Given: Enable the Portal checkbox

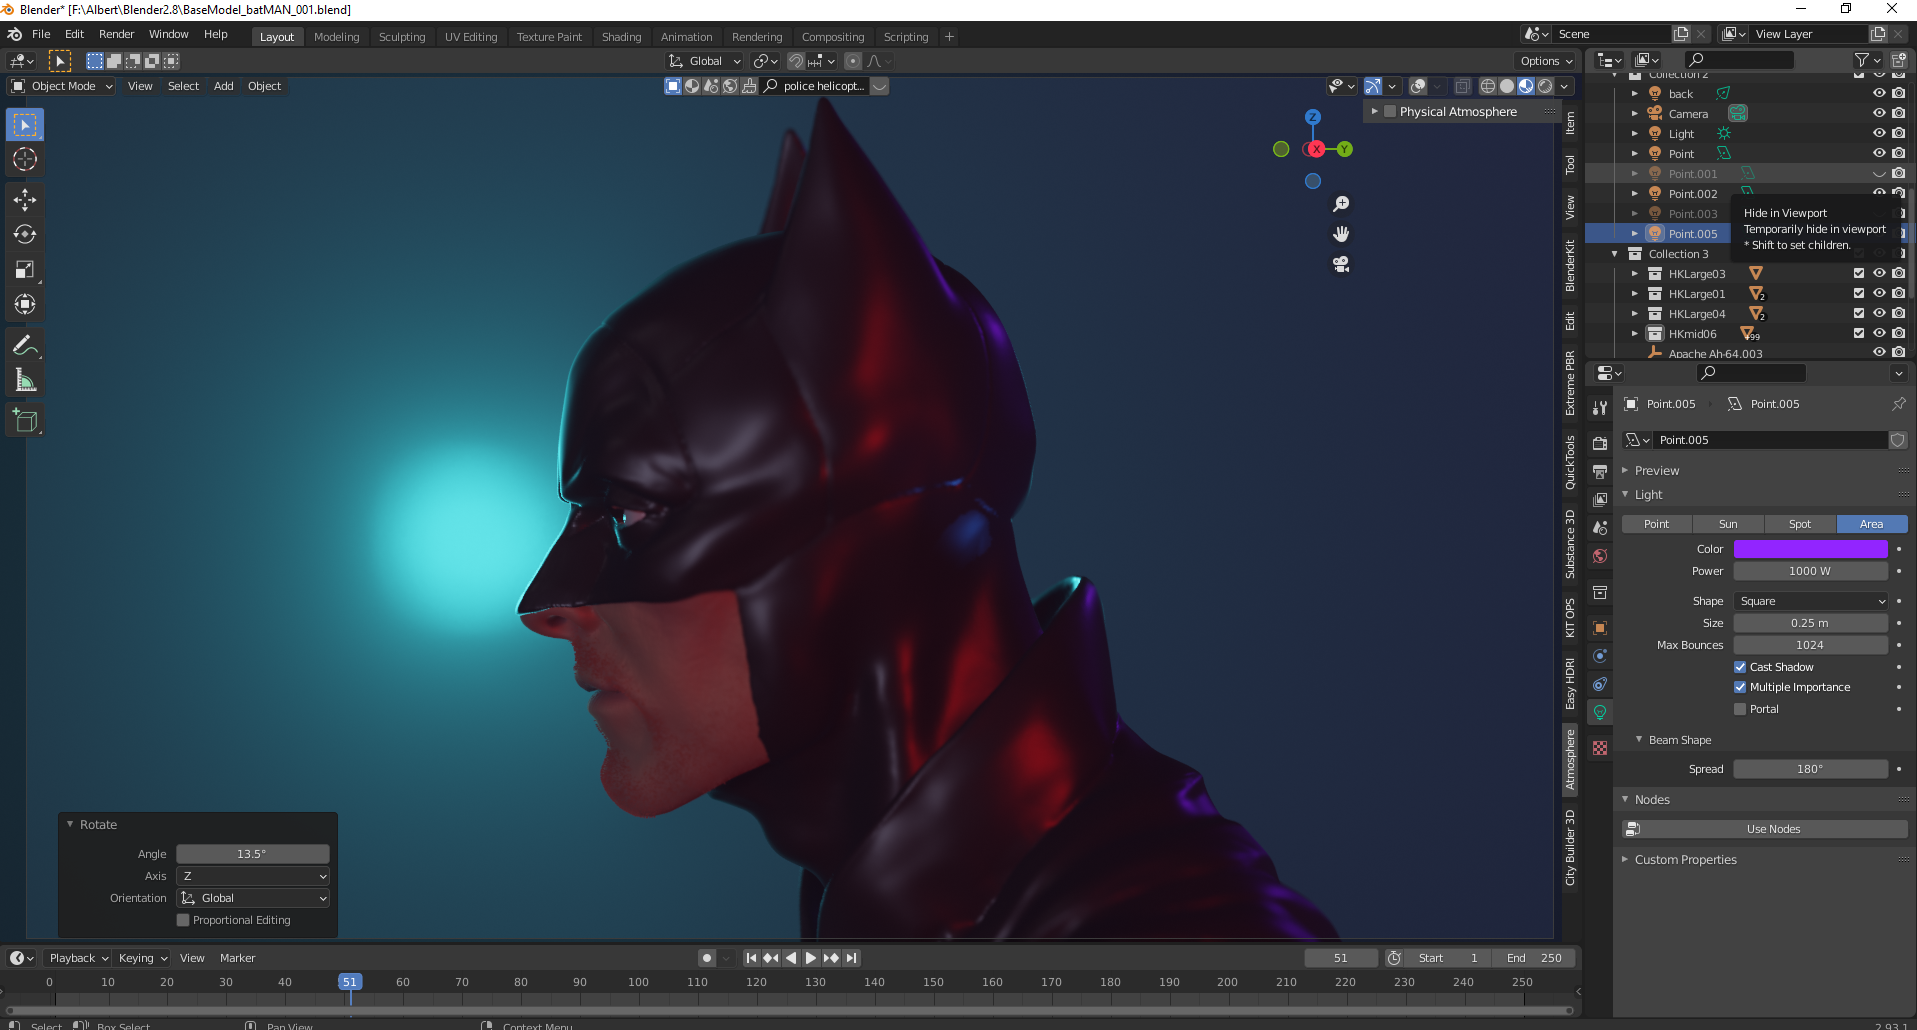Looking at the screenshot, I should (x=1740, y=709).
